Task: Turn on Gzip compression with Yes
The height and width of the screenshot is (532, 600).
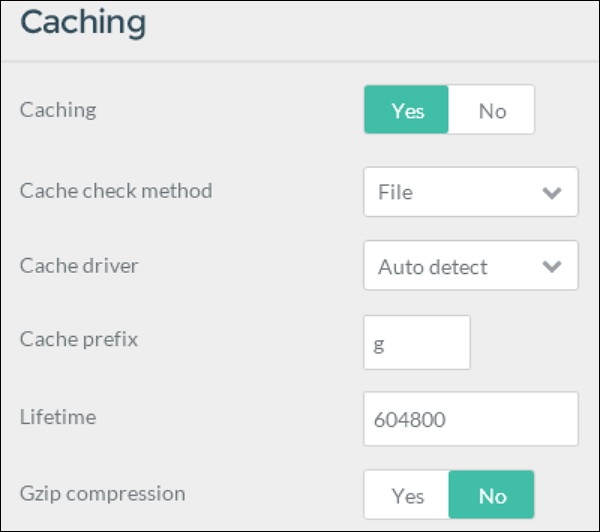Action: click(x=407, y=495)
